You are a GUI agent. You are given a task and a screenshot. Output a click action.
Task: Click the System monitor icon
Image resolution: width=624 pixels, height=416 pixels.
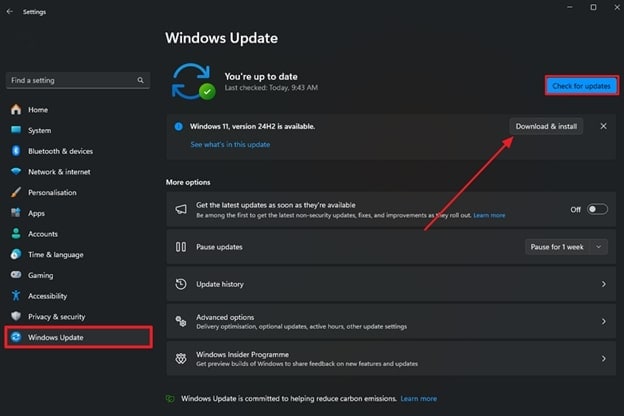(x=16, y=130)
